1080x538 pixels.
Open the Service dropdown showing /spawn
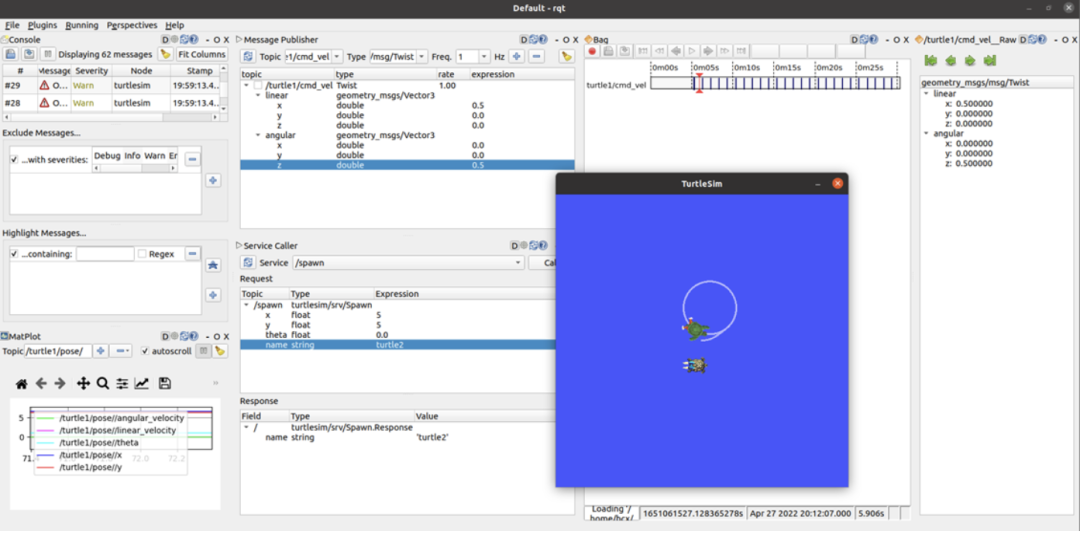pos(408,262)
